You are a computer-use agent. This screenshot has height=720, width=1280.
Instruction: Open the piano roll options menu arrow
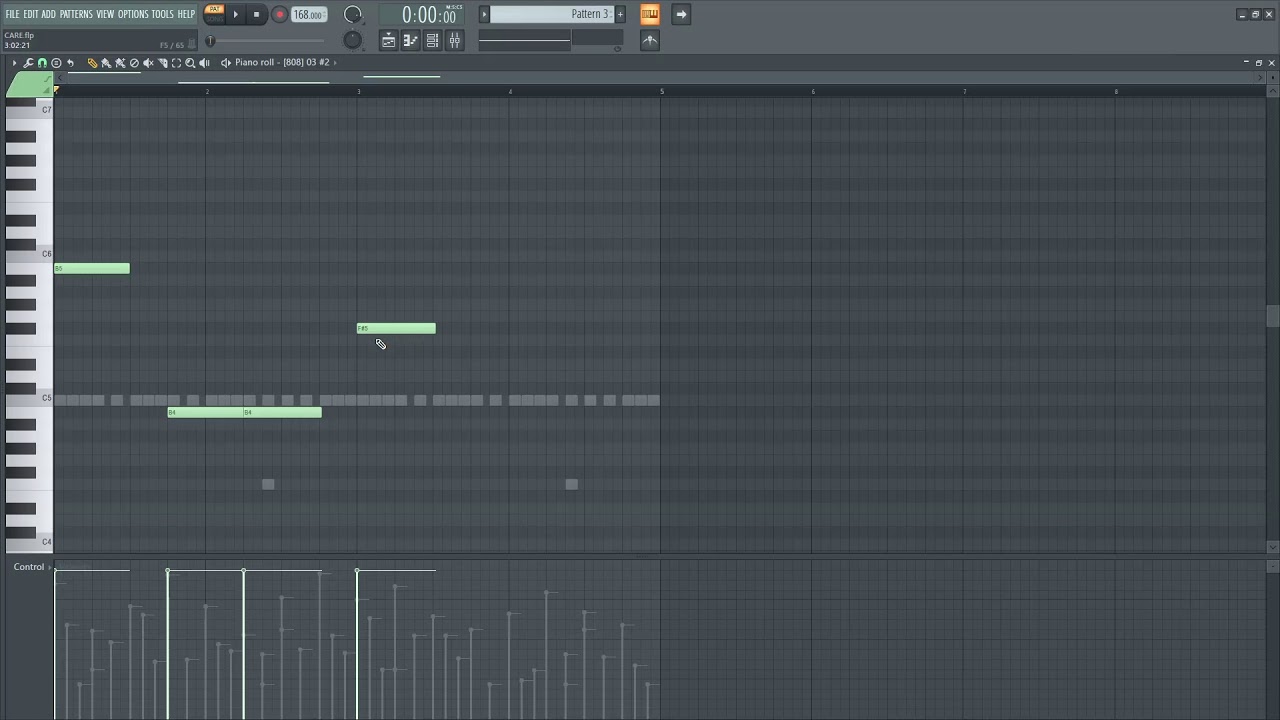pos(14,63)
